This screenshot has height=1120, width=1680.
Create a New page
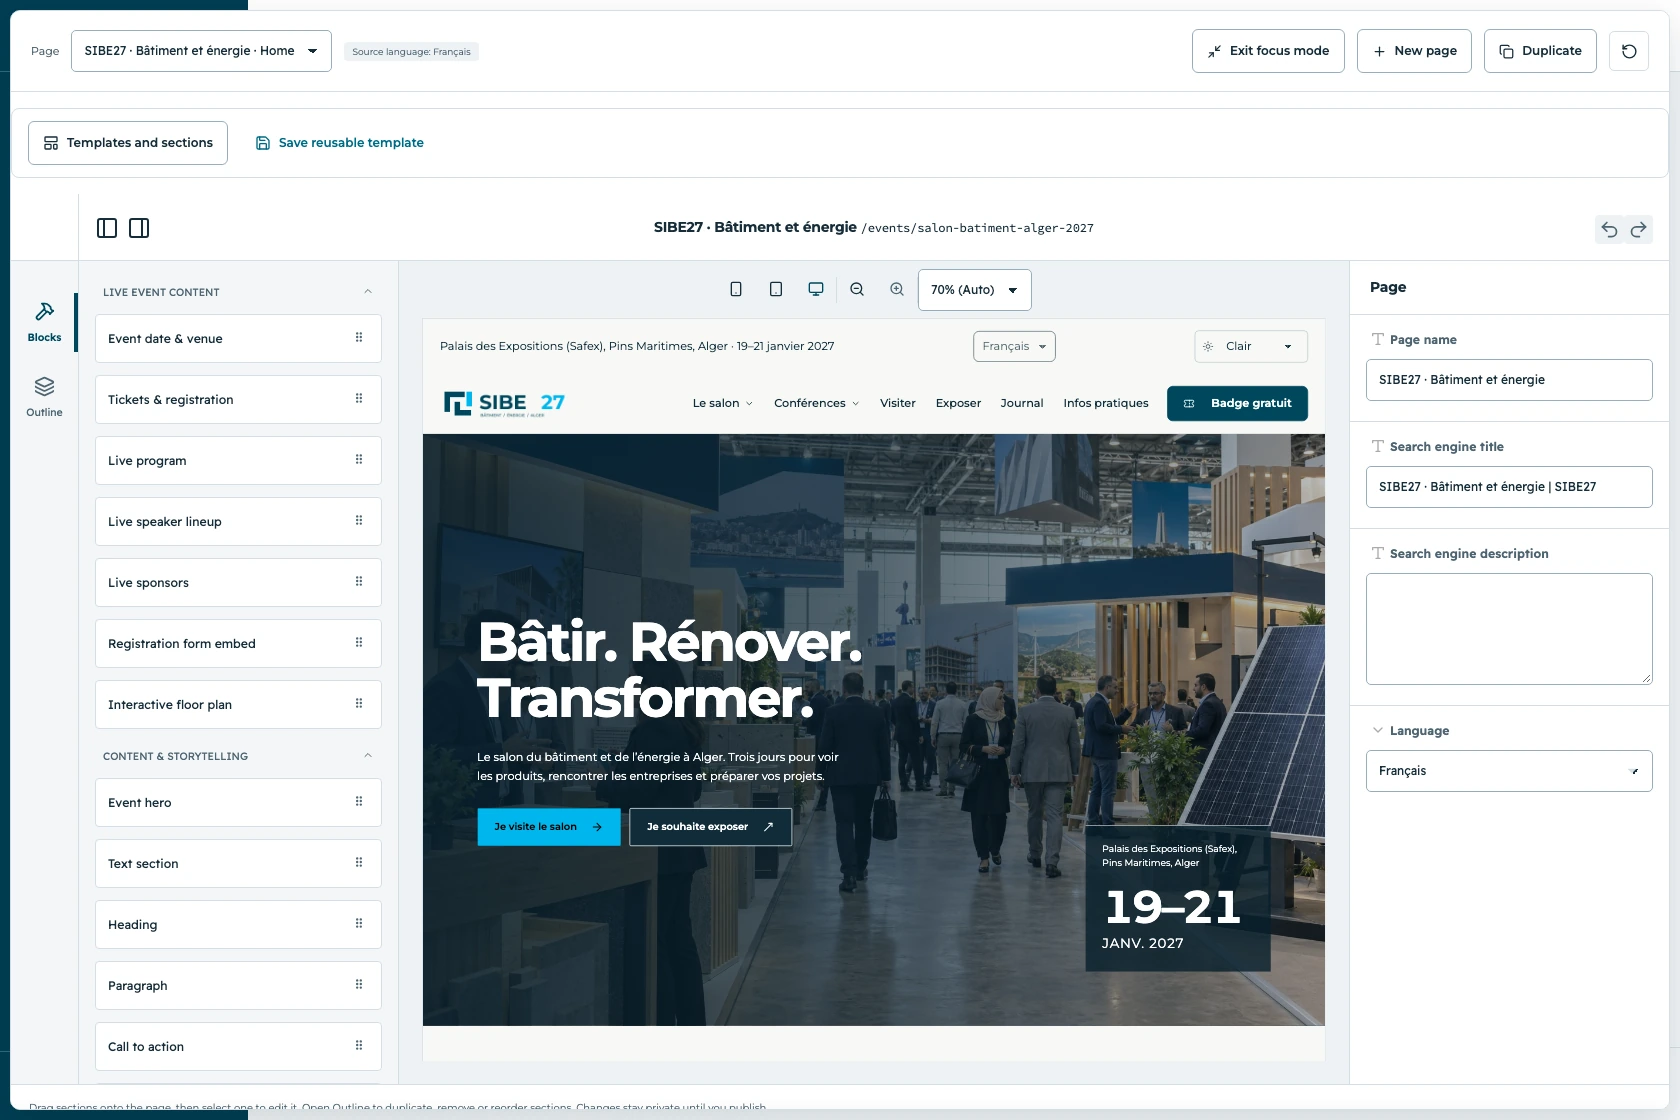click(1414, 51)
